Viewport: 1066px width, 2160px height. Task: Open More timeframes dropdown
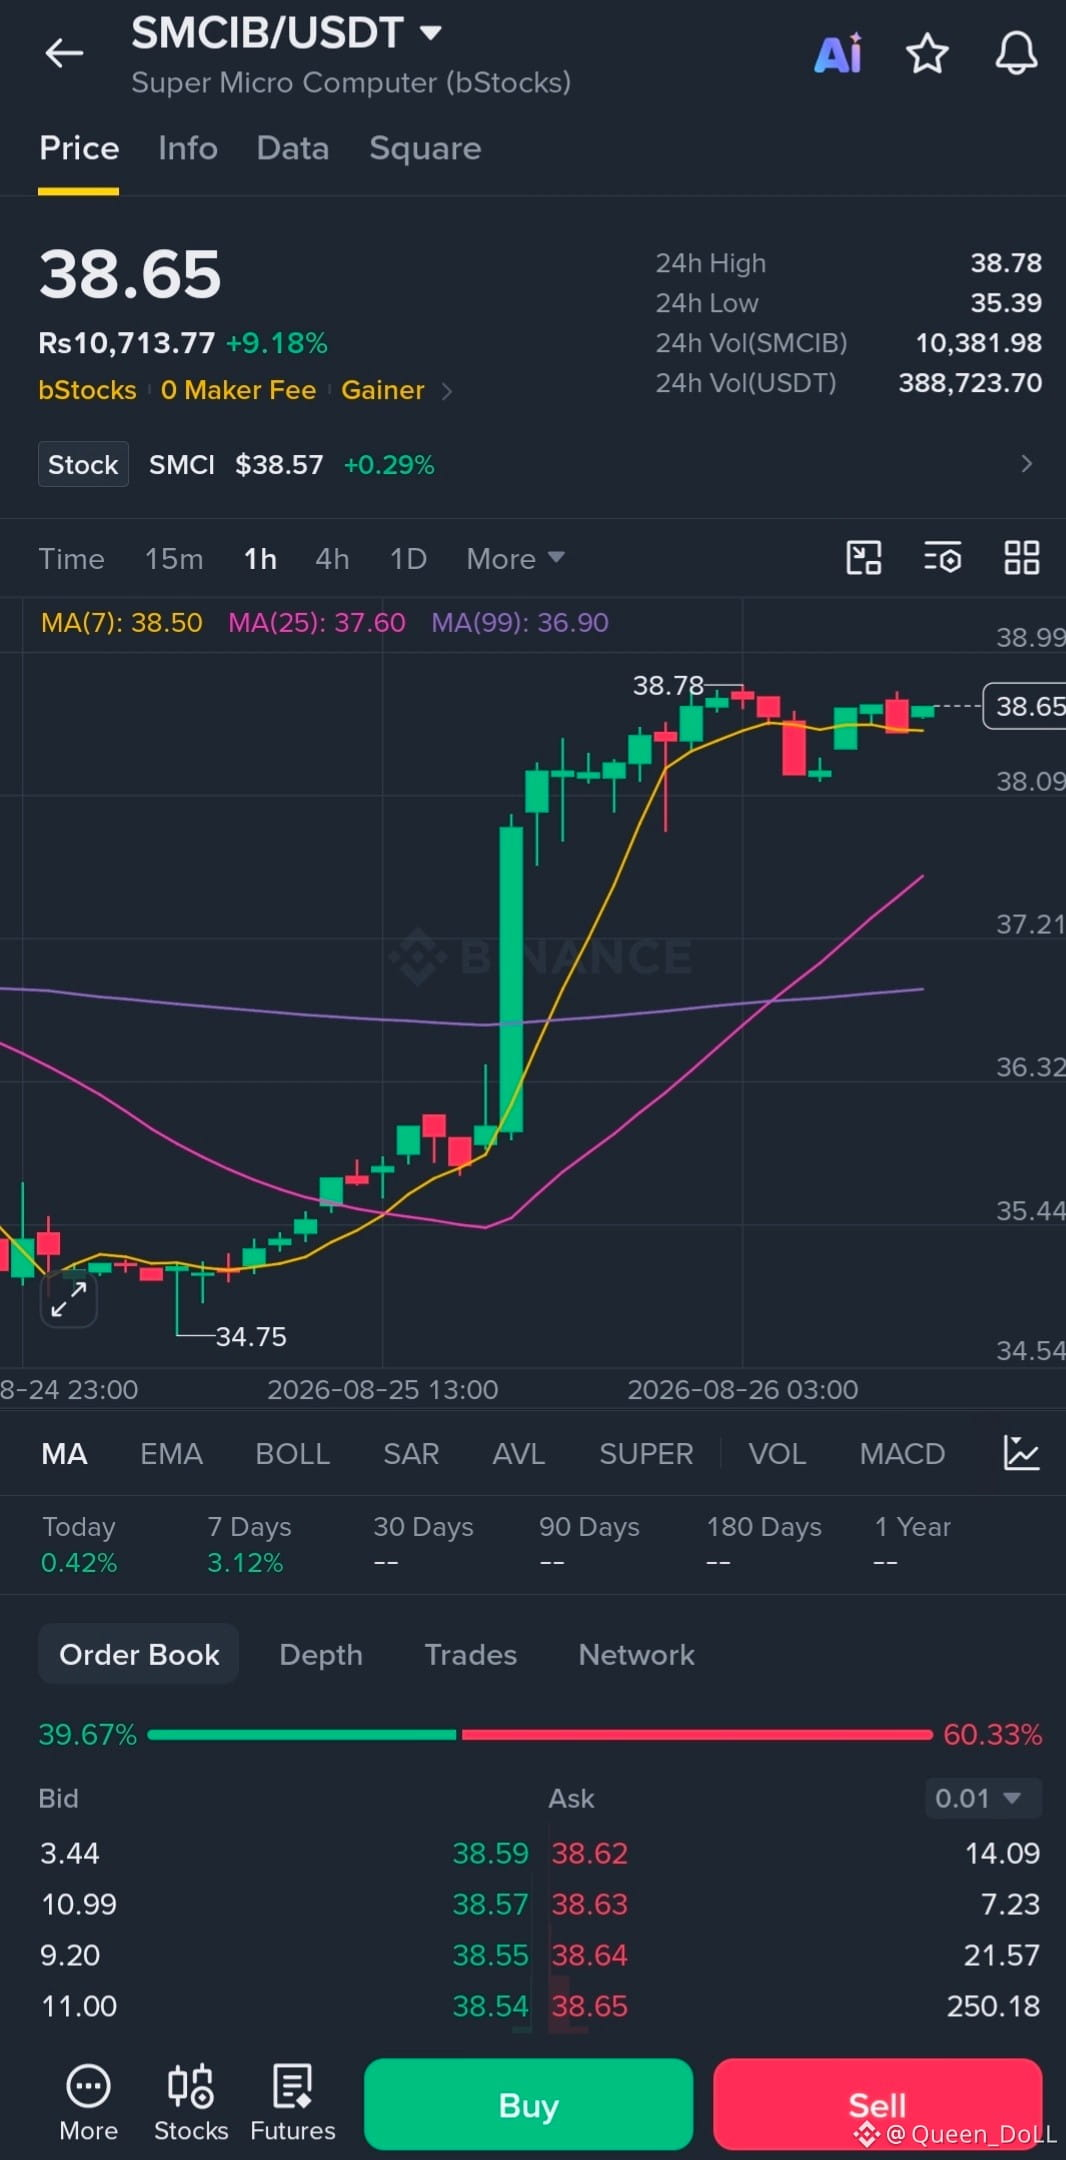click(515, 558)
